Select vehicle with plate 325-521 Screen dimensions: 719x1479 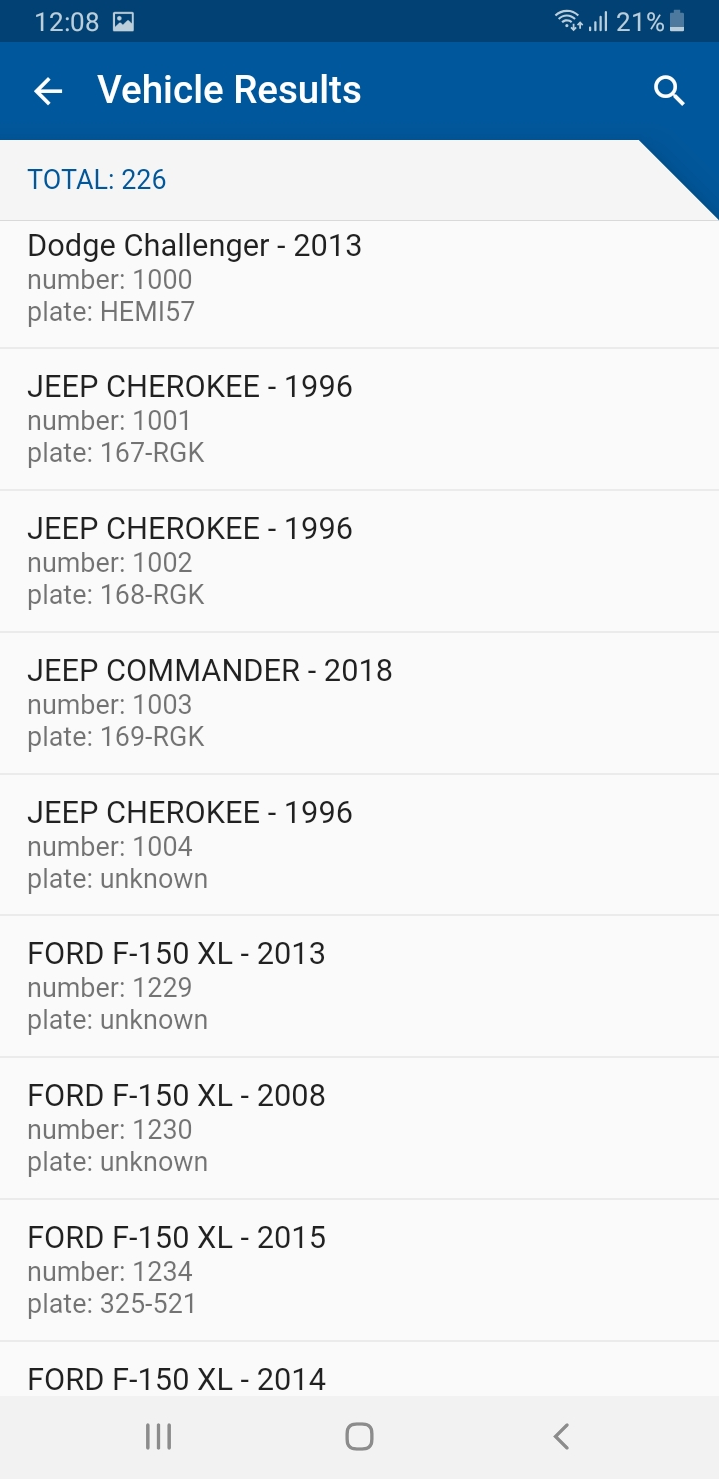359,1270
